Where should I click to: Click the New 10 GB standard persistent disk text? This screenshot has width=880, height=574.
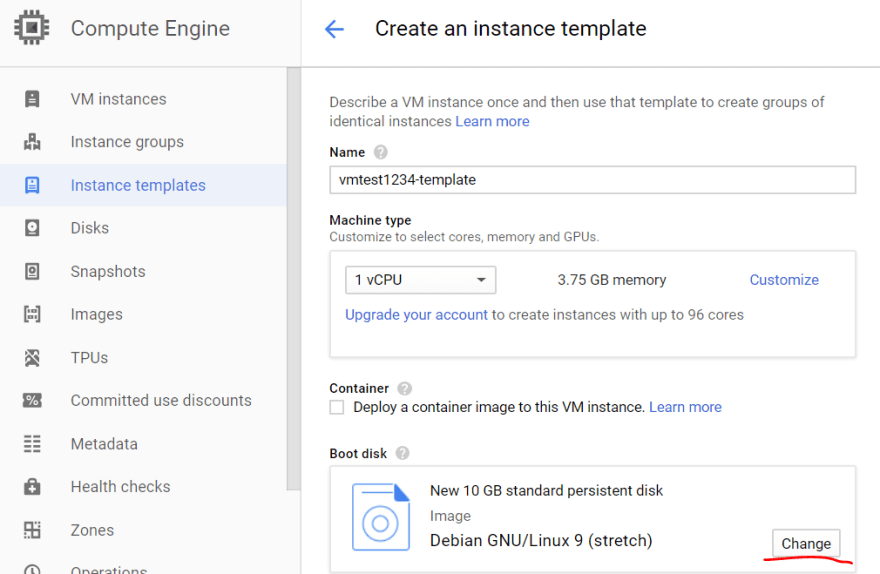pyautogui.click(x=546, y=490)
